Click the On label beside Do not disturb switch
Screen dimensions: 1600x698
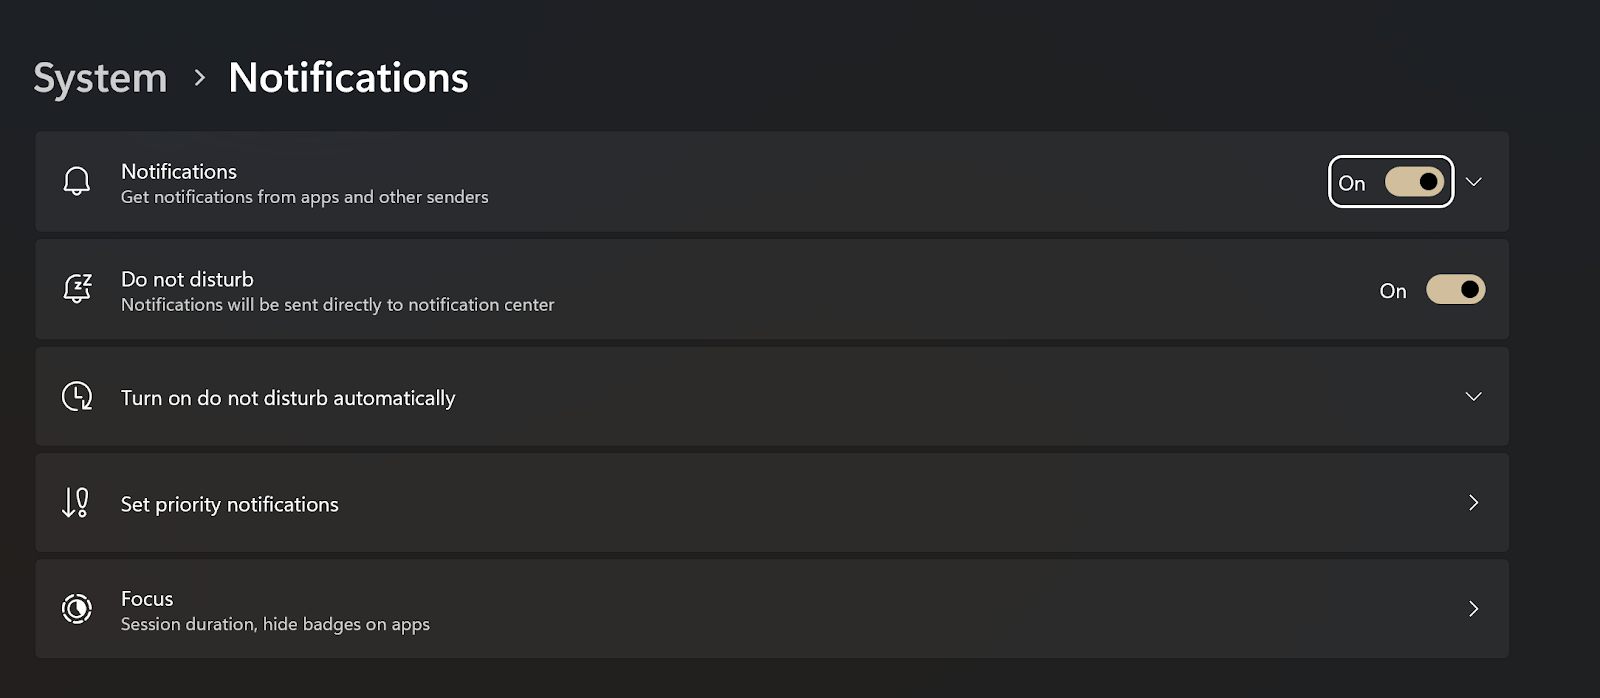coord(1393,291)
